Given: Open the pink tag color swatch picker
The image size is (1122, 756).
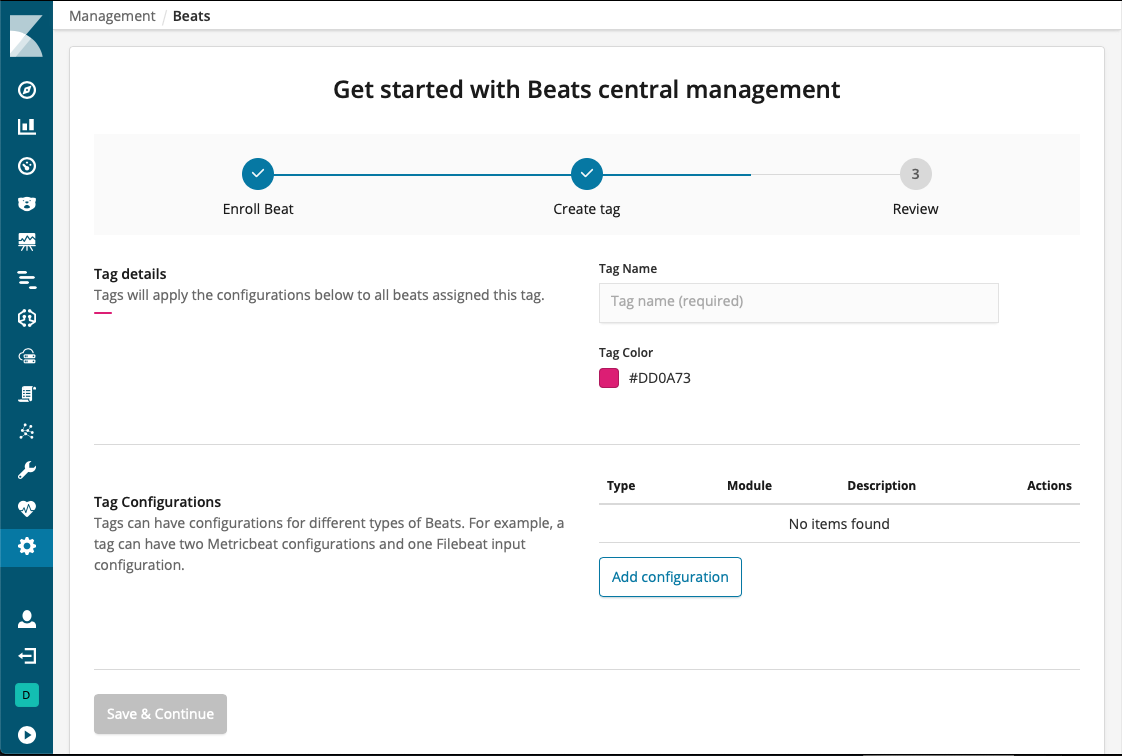Looking at the screenshot, I should click(x=609, y=378).
